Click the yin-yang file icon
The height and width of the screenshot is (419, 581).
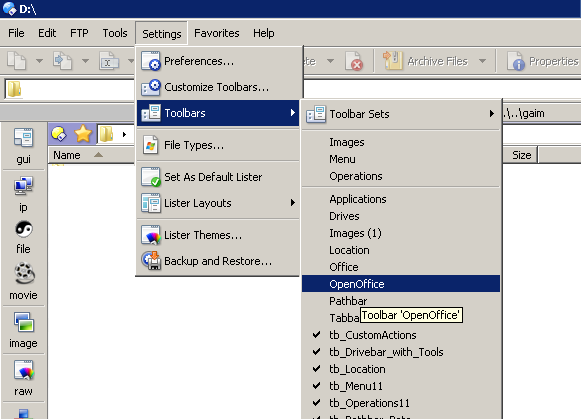pyautogui.click(x=24, y=229)
